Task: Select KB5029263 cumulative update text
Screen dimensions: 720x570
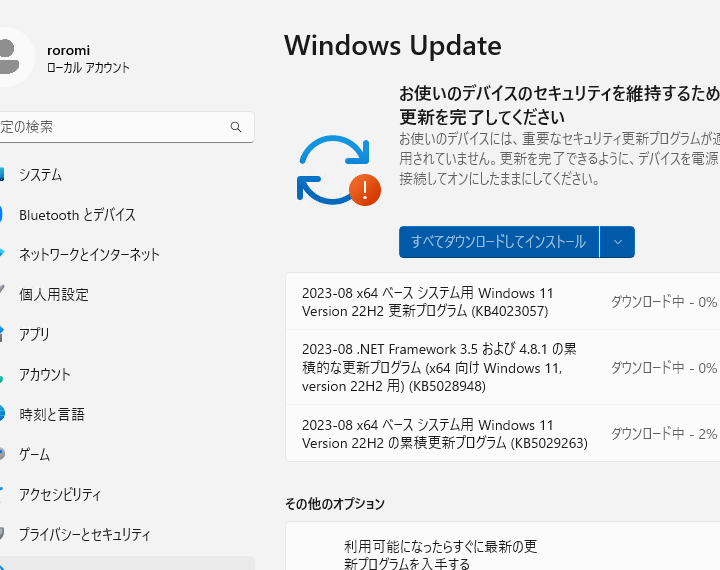Action: click(444, 434)
